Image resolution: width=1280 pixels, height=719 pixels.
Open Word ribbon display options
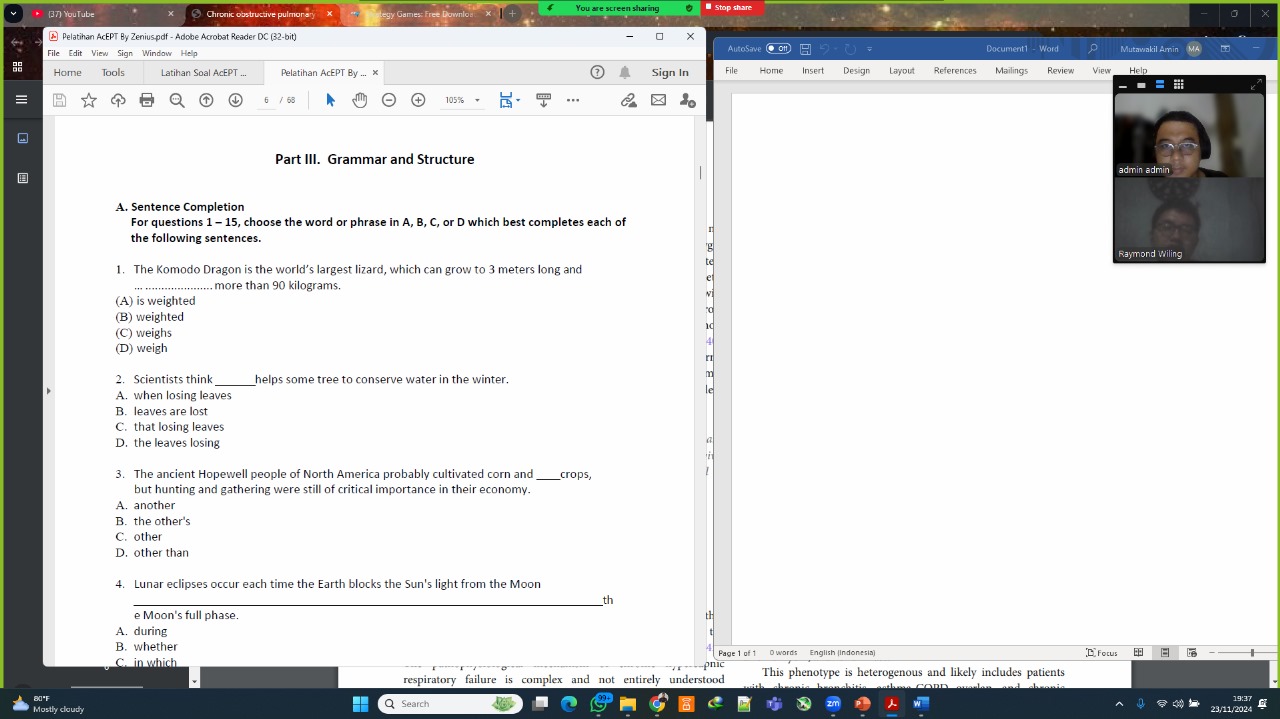point(1225,48)
